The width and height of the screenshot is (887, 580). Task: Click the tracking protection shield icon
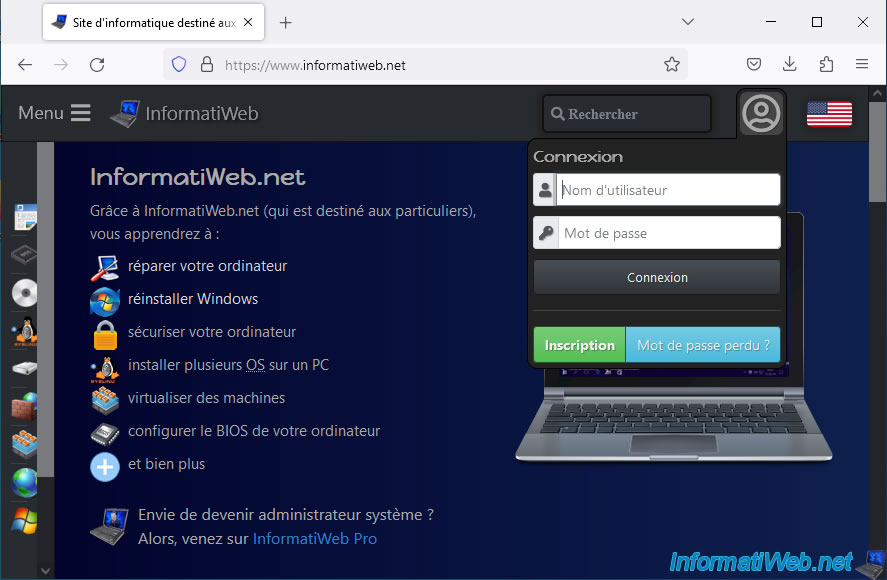tap(179, 65)
